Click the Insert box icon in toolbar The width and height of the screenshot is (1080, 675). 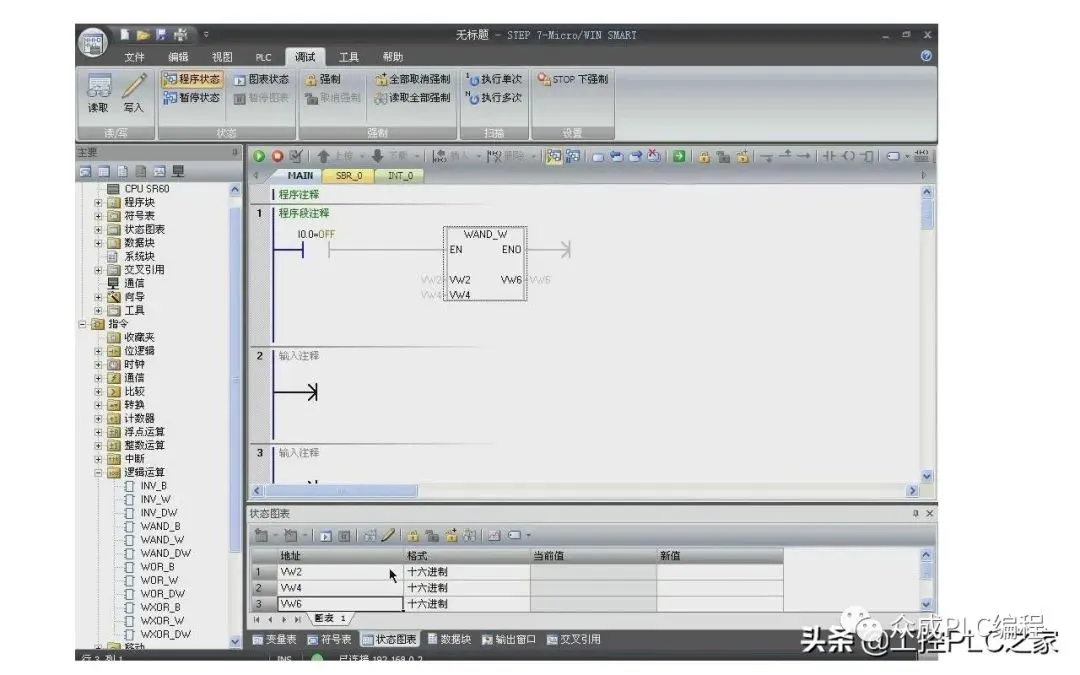point(868,156)
